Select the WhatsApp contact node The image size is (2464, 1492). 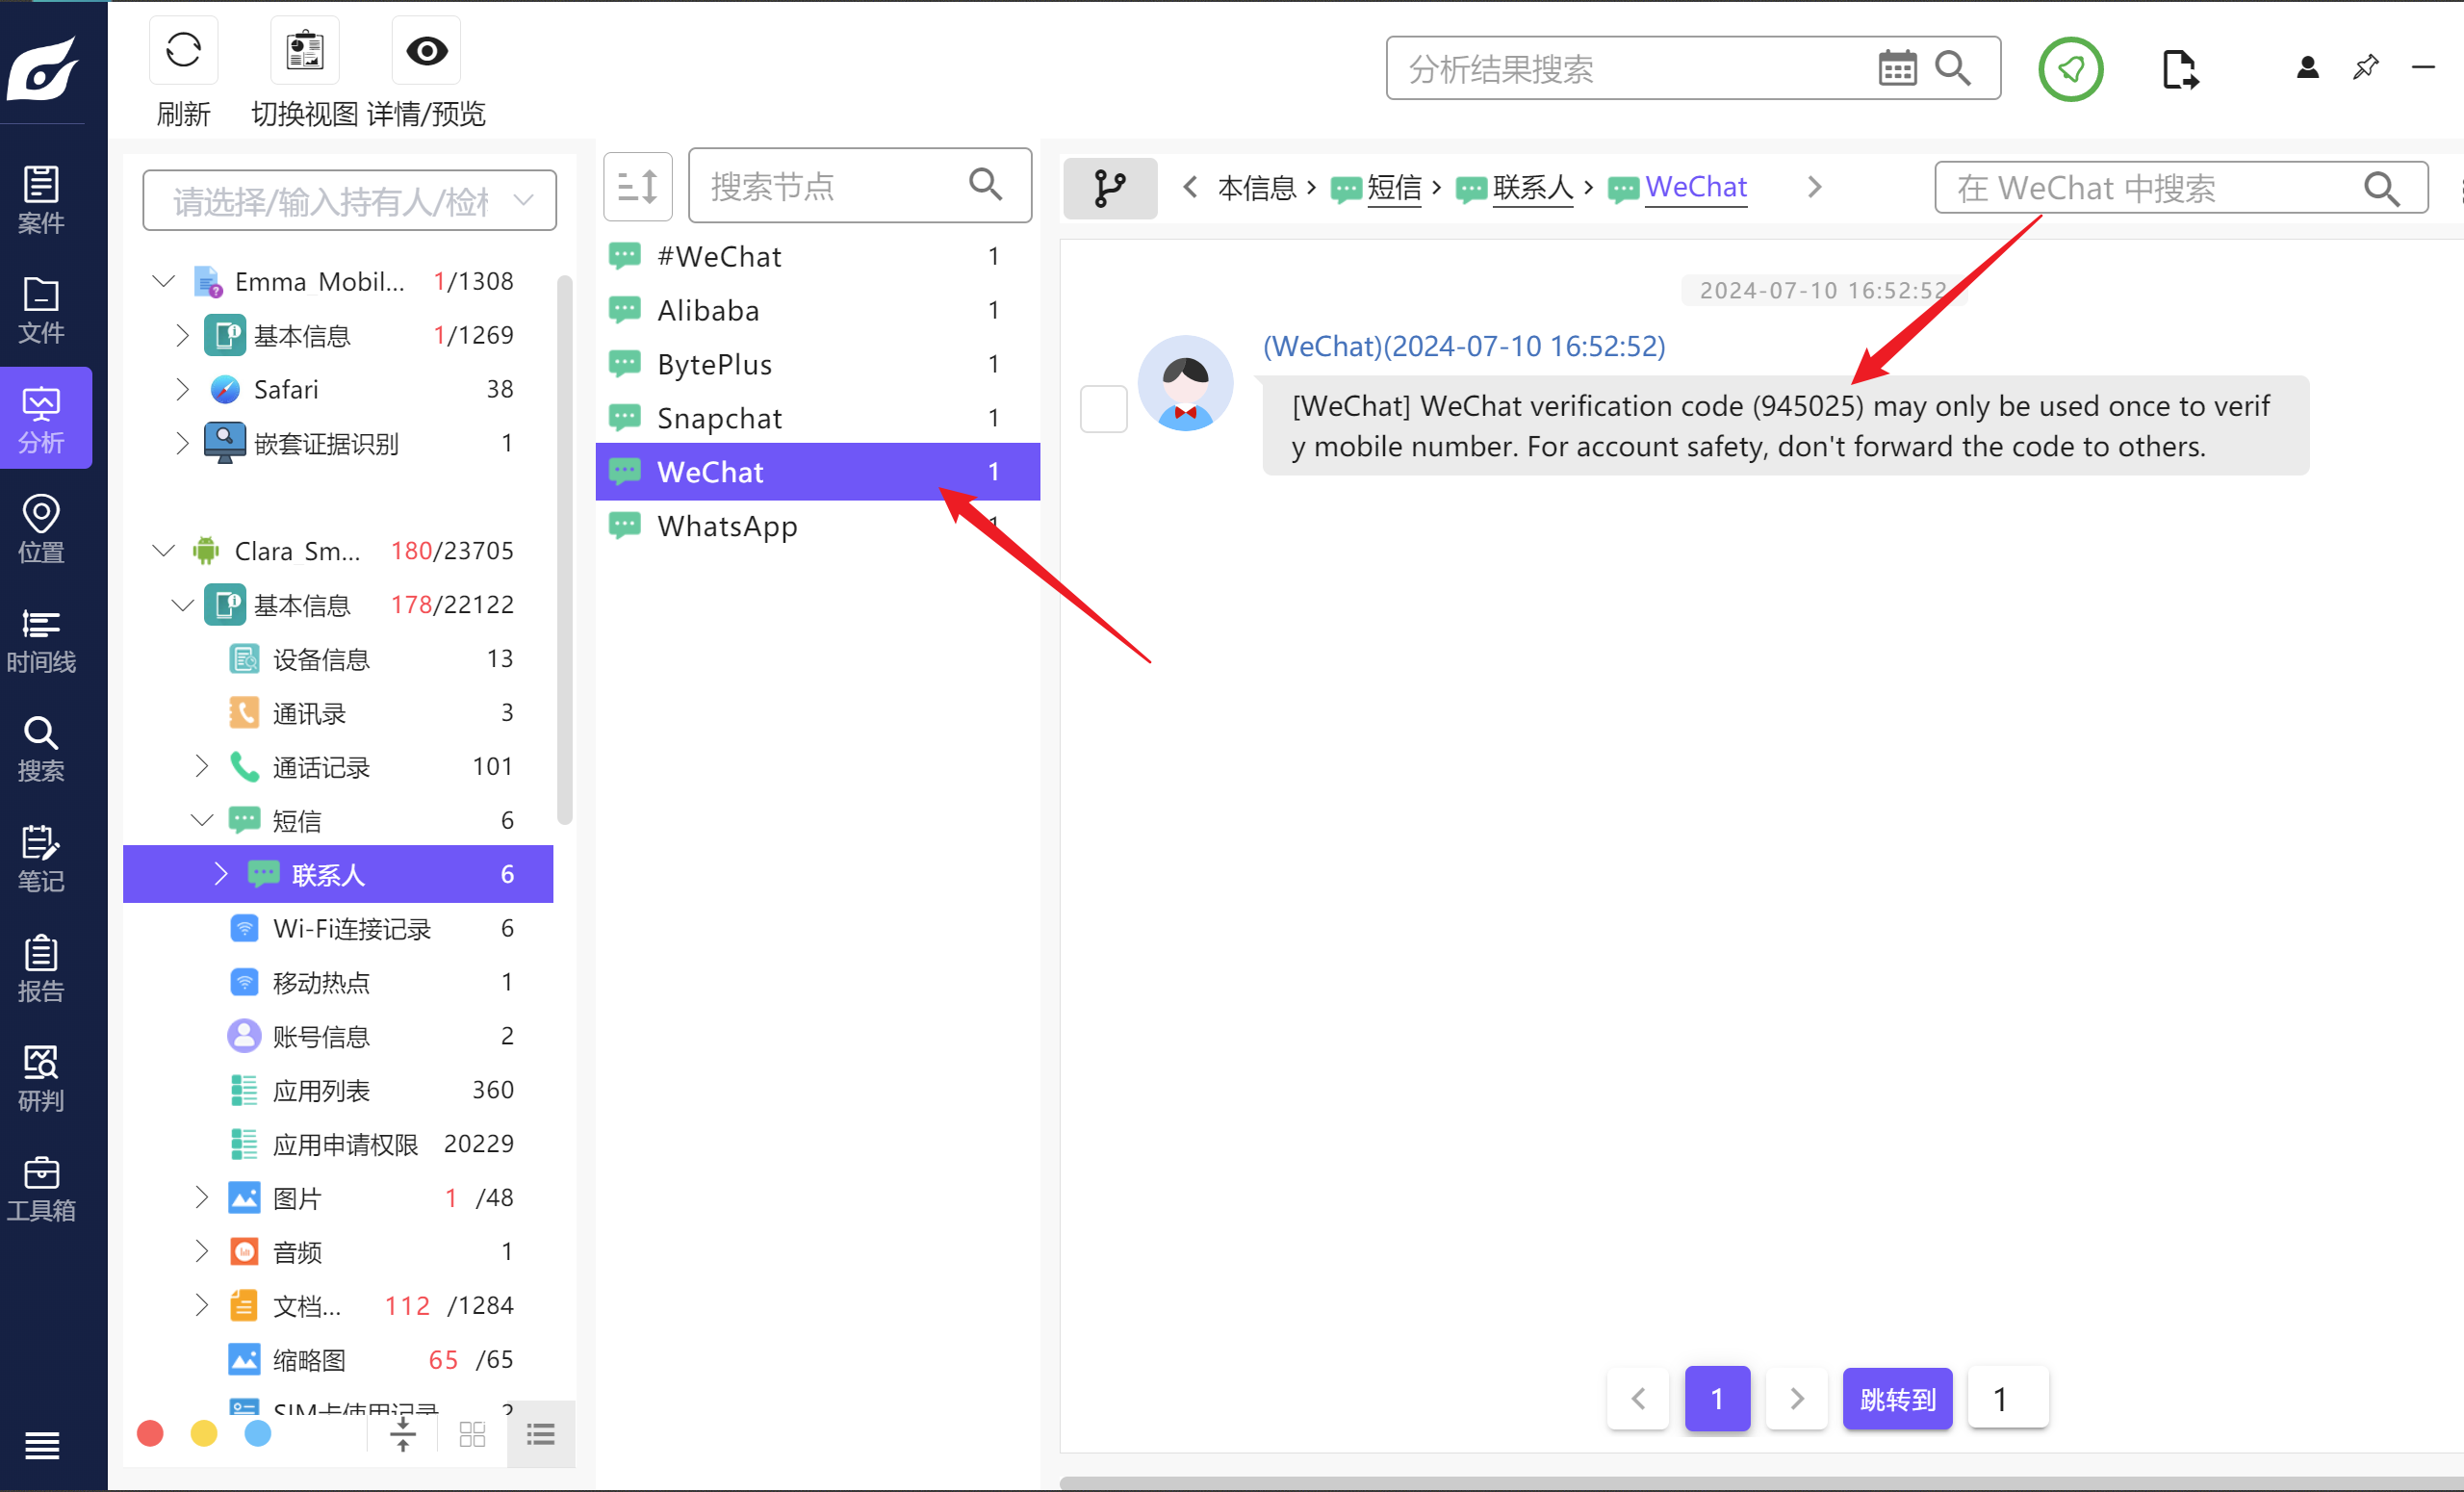point(727,526)
